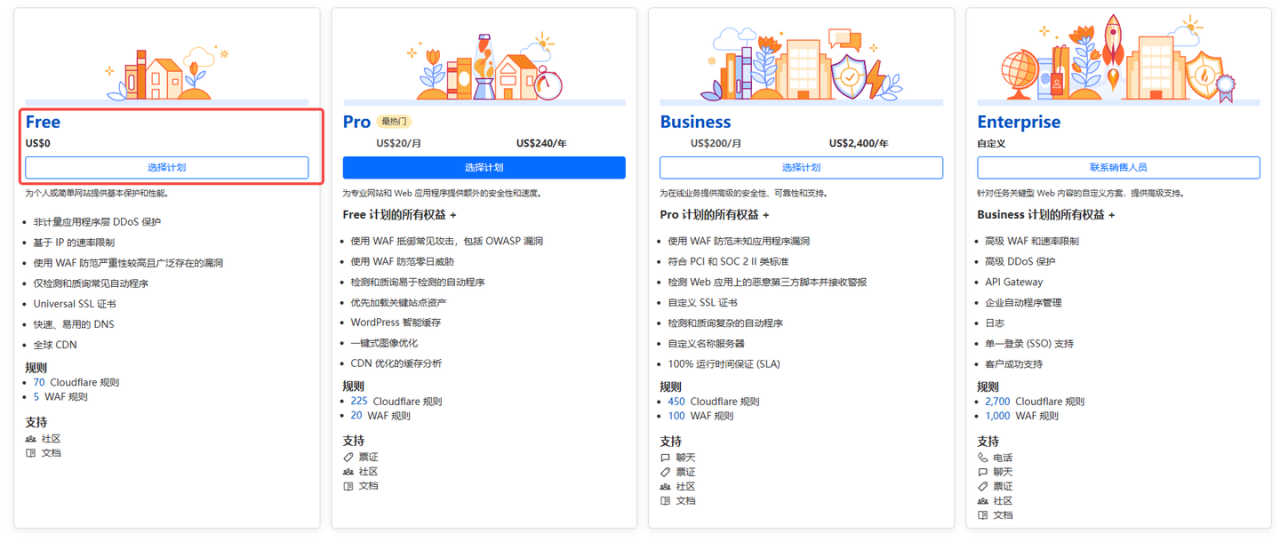Click the phone icon under Enterprise plan support
Screen dimensions: 1280x558
tap(983, 456)
